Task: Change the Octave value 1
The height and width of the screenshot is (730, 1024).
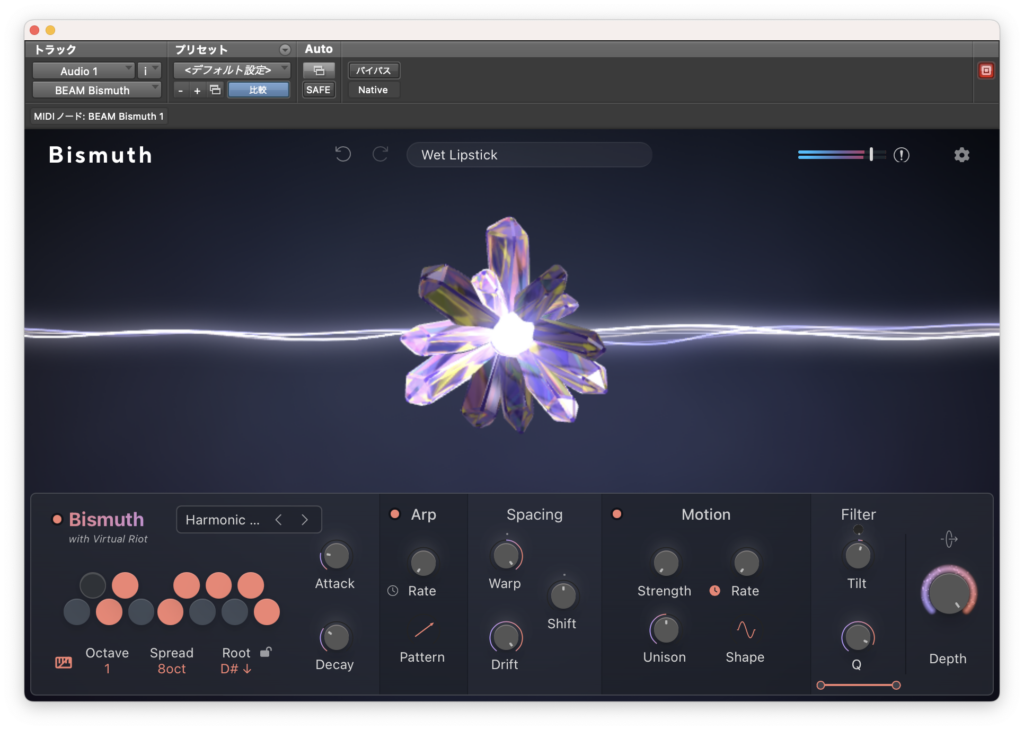Action: (107, 669)
